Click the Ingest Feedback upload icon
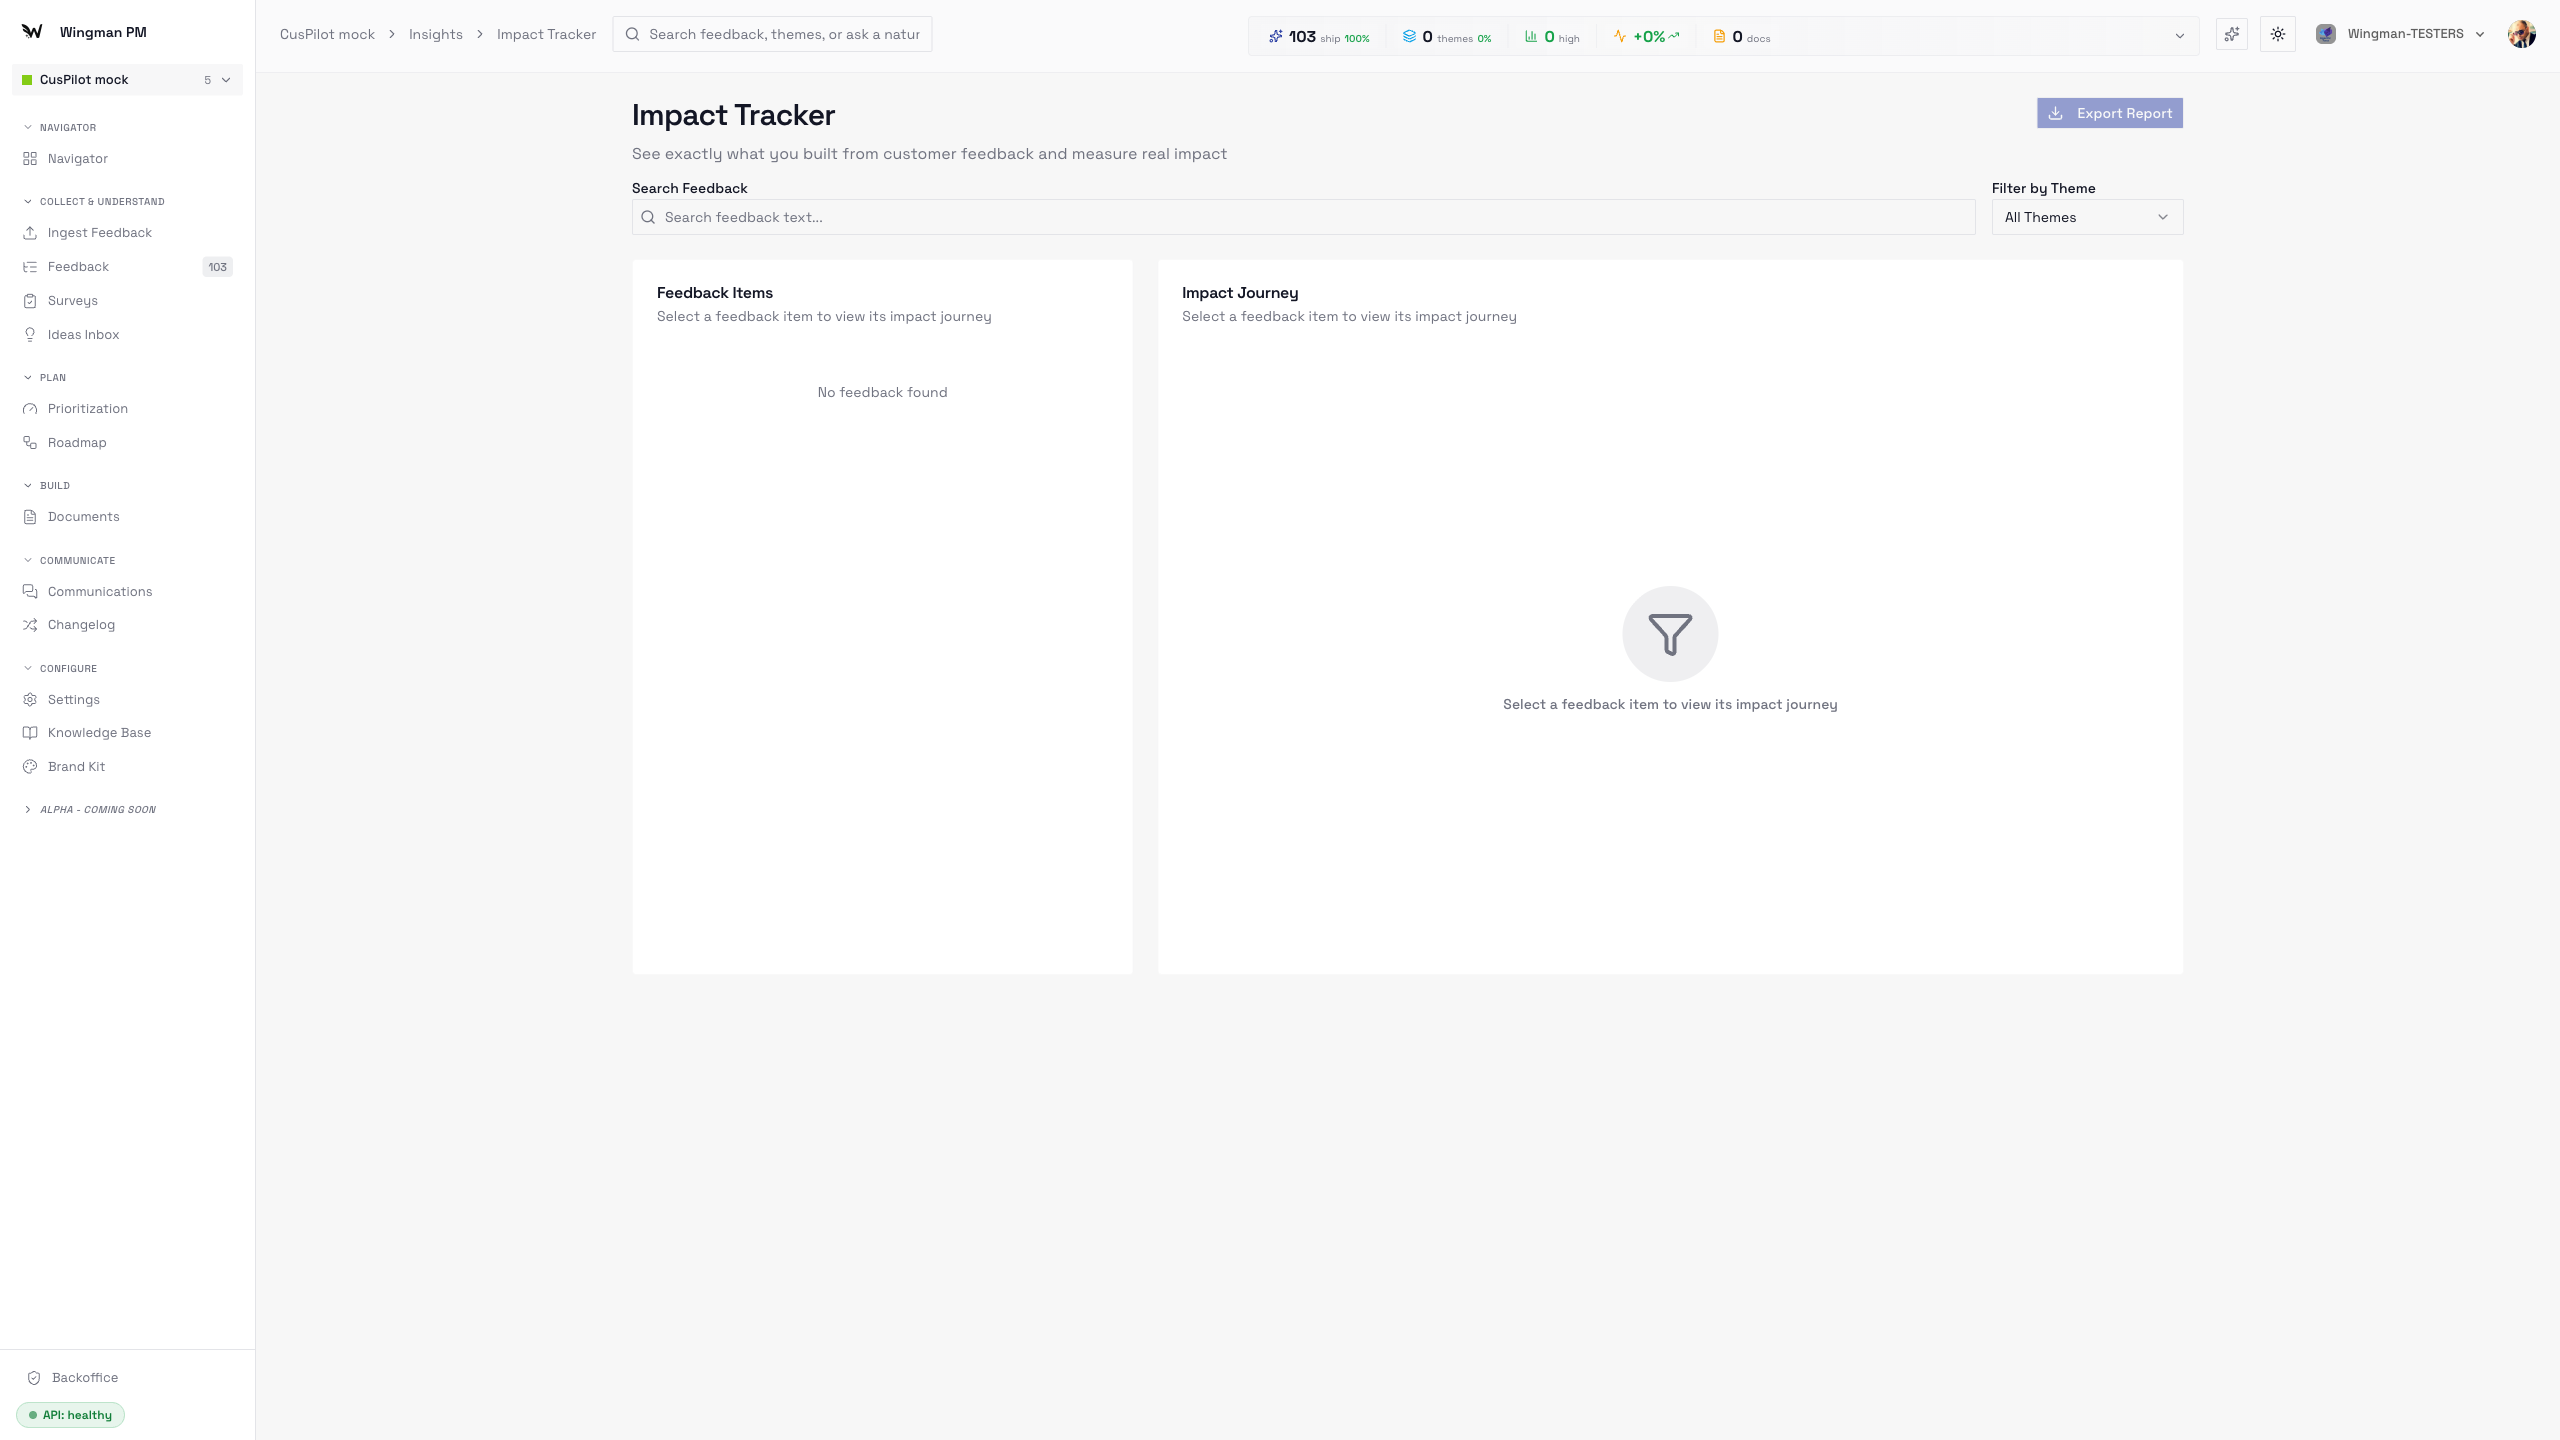Image resolution: width=2560 pixels, height=1440 pixels. coord(30,233)
